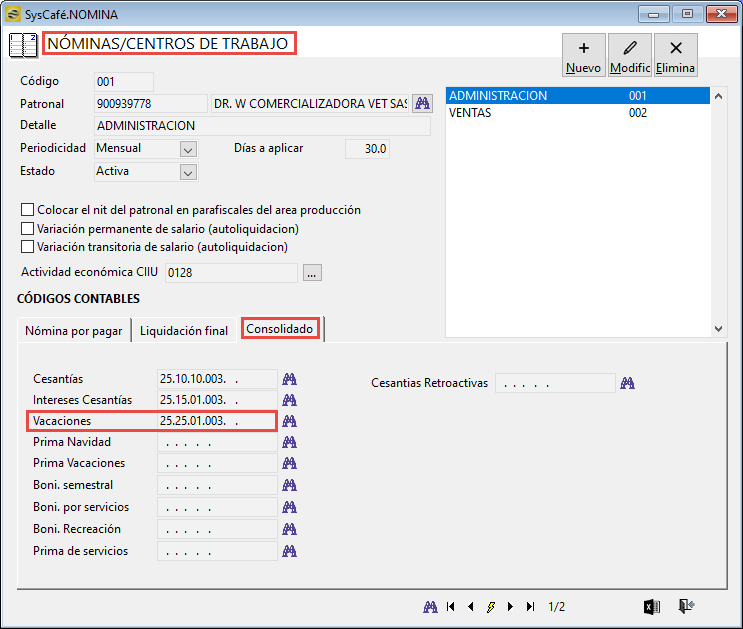Click the Nuevo button
The width and height of the screenshot is (743, 629).
click(x=584, y=55)
